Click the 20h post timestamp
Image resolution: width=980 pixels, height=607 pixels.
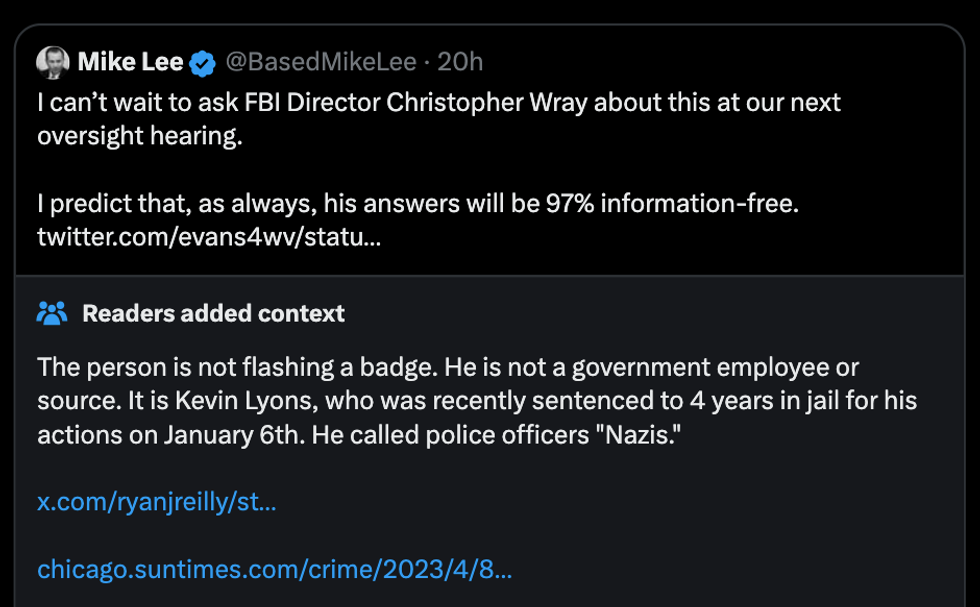(460, 63)
